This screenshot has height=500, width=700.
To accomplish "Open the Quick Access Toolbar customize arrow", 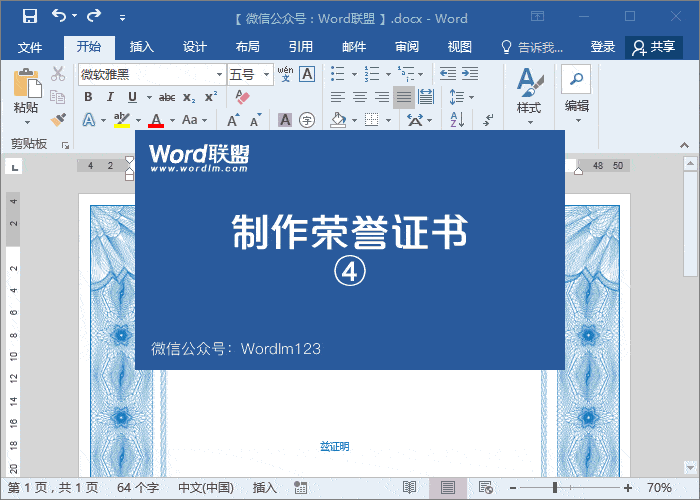I will click(122, 18).
